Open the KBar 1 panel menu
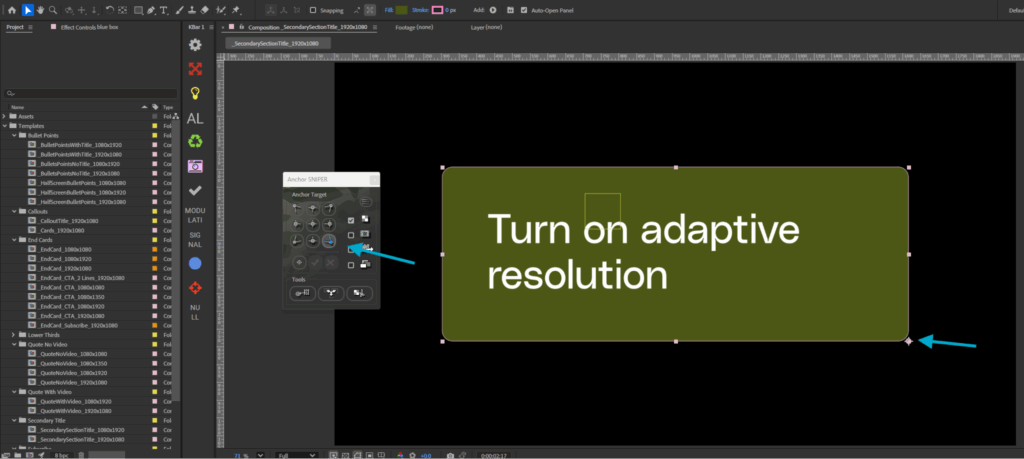The image size is (1024, 459). coord(210,27)
